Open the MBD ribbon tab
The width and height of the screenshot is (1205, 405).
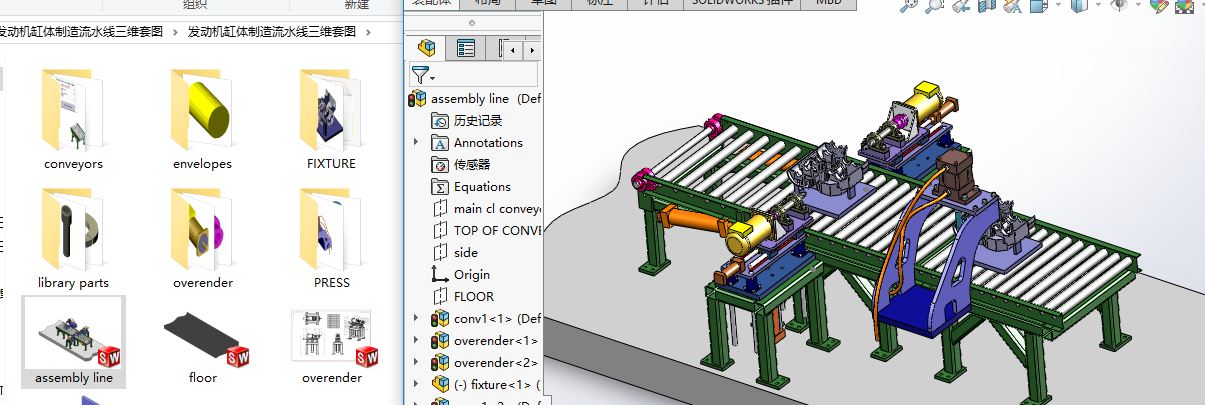click(829, 3)
